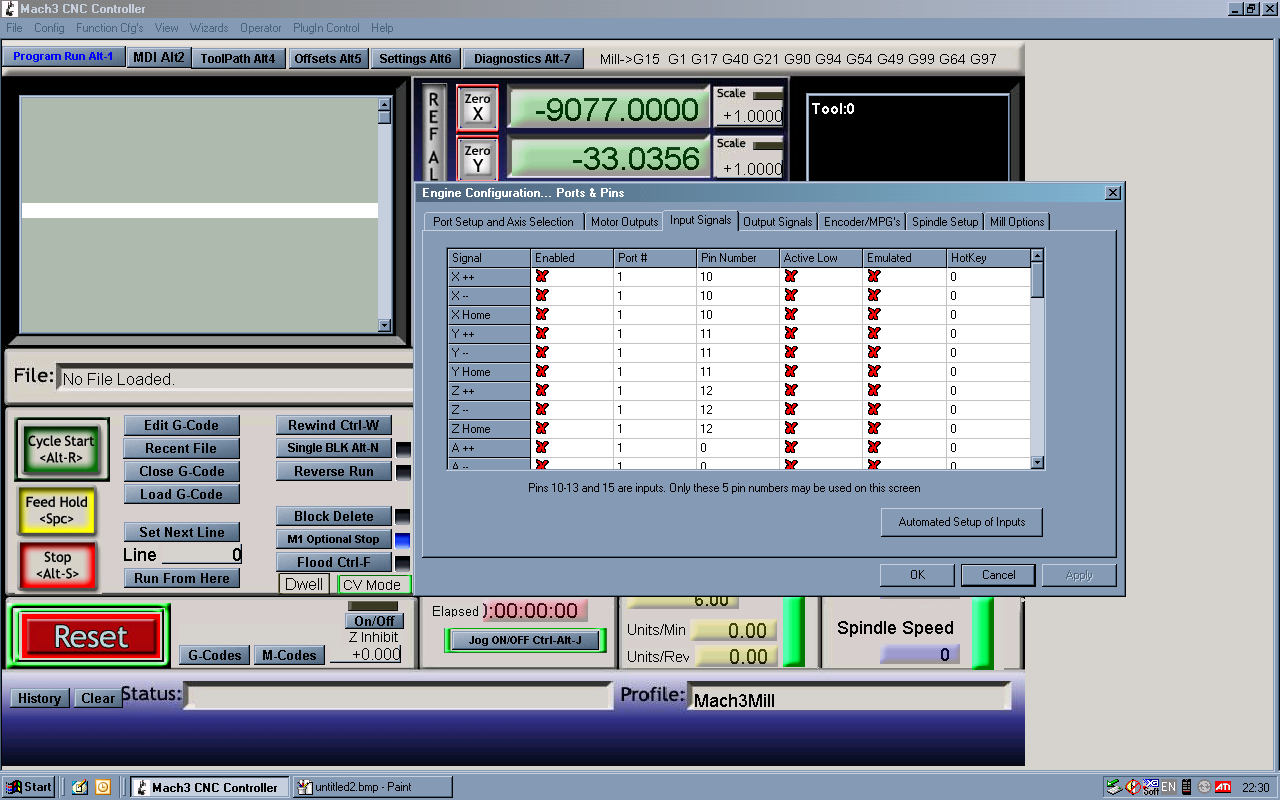The image size is (1280, 800).
Task: Click the Zero X axis button
Action: point(477,108)
